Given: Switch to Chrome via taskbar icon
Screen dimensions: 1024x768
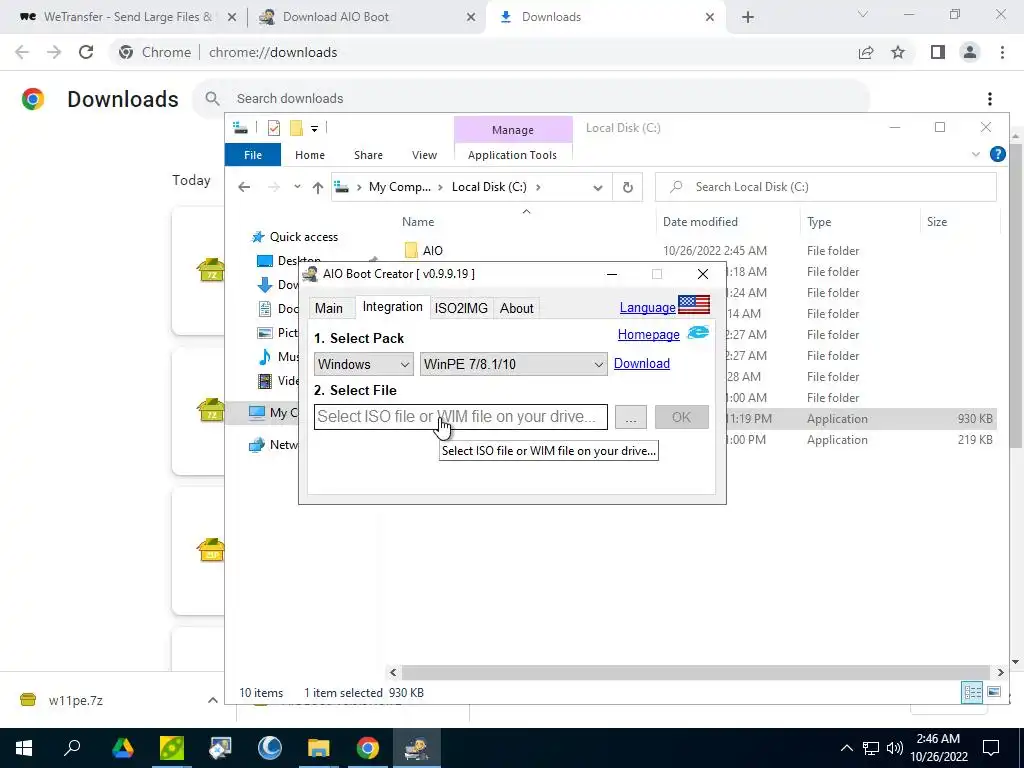Looking at the screenshot, I should coord(368,748).
